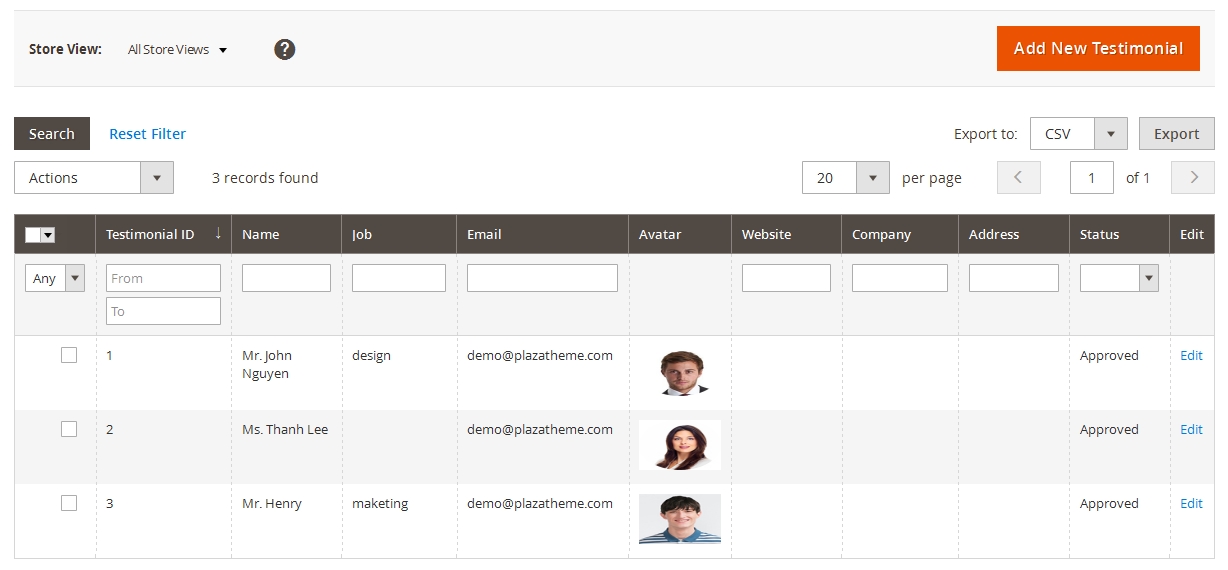Open the CSV export format dropdown
The width and height of the screenshot is (1228, 570).
1078,134
